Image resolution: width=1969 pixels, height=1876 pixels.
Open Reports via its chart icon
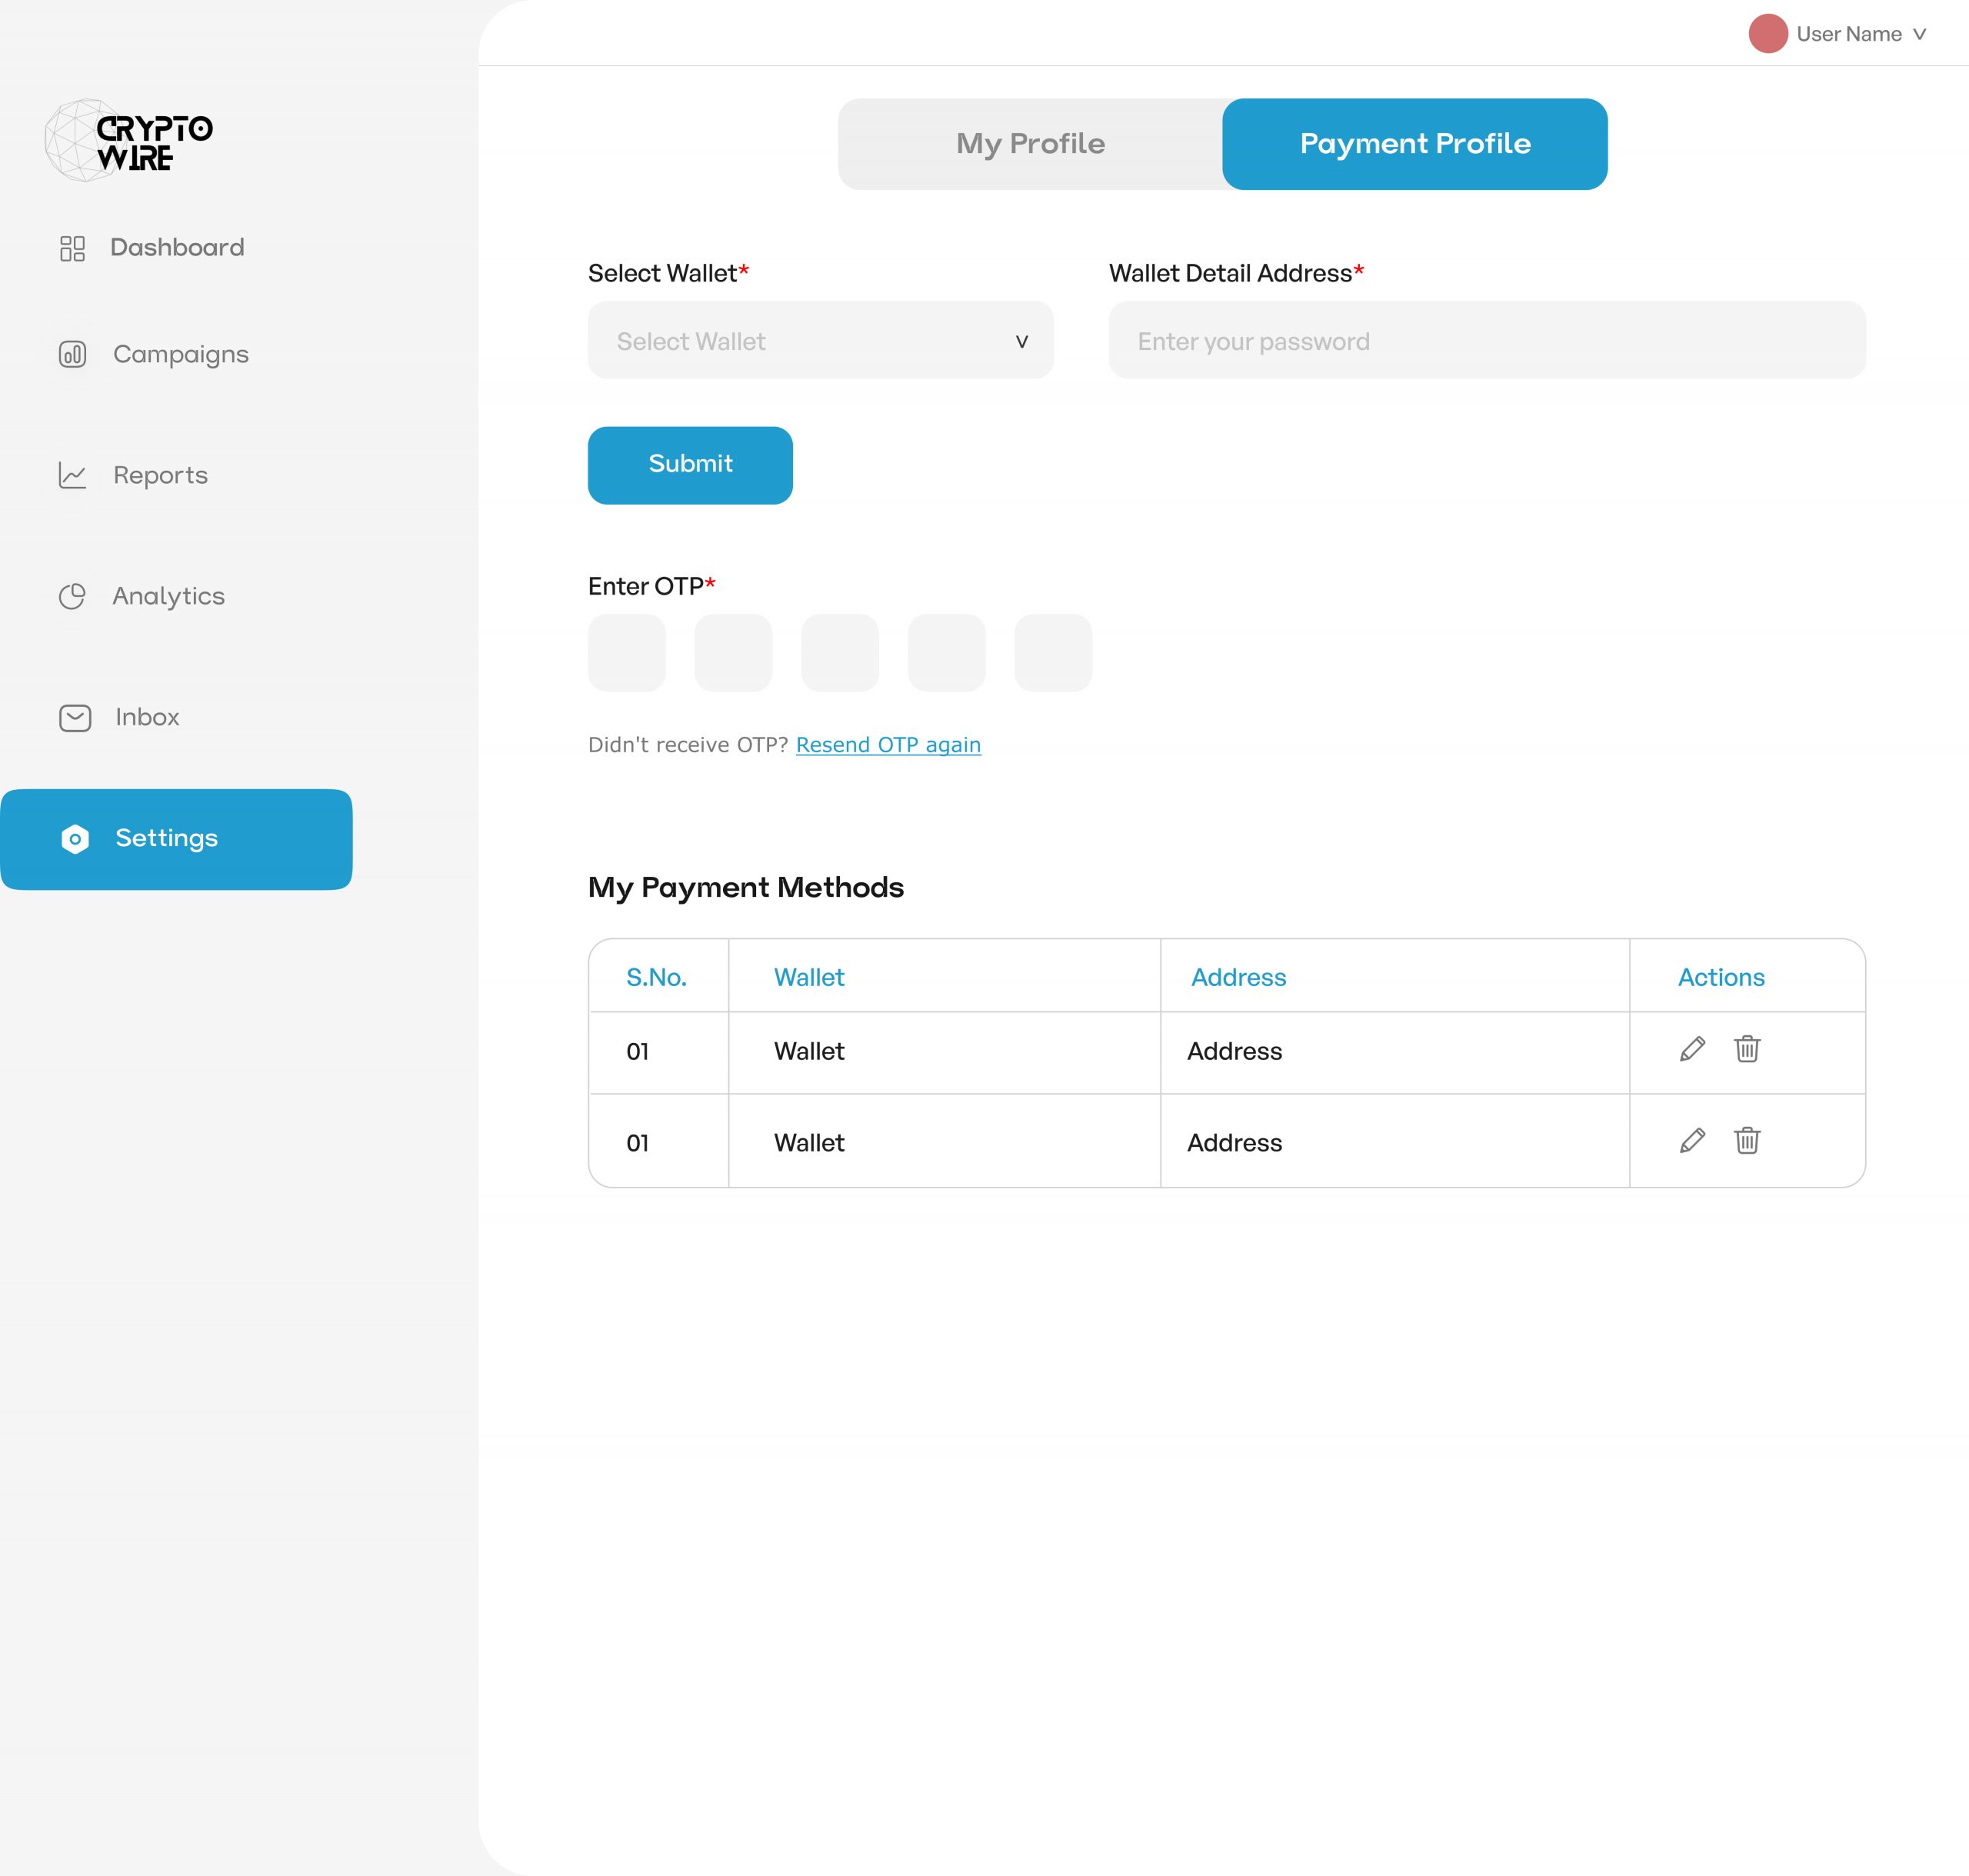[74, 476]
